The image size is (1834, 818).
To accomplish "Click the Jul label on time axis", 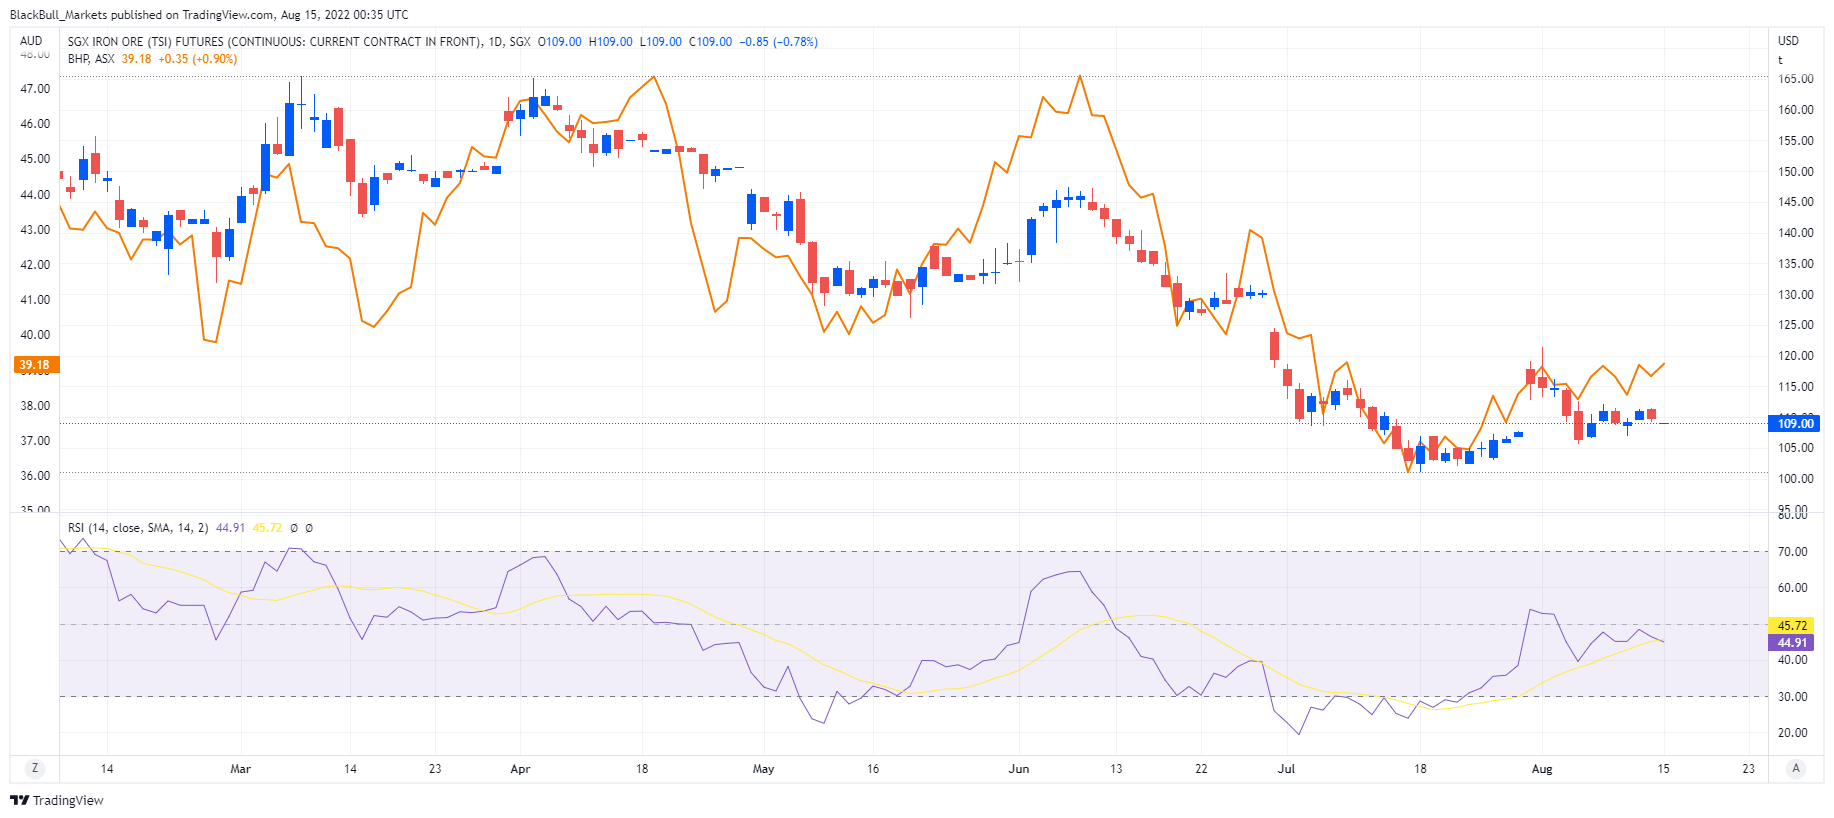I will click(x=1286, y=769).
